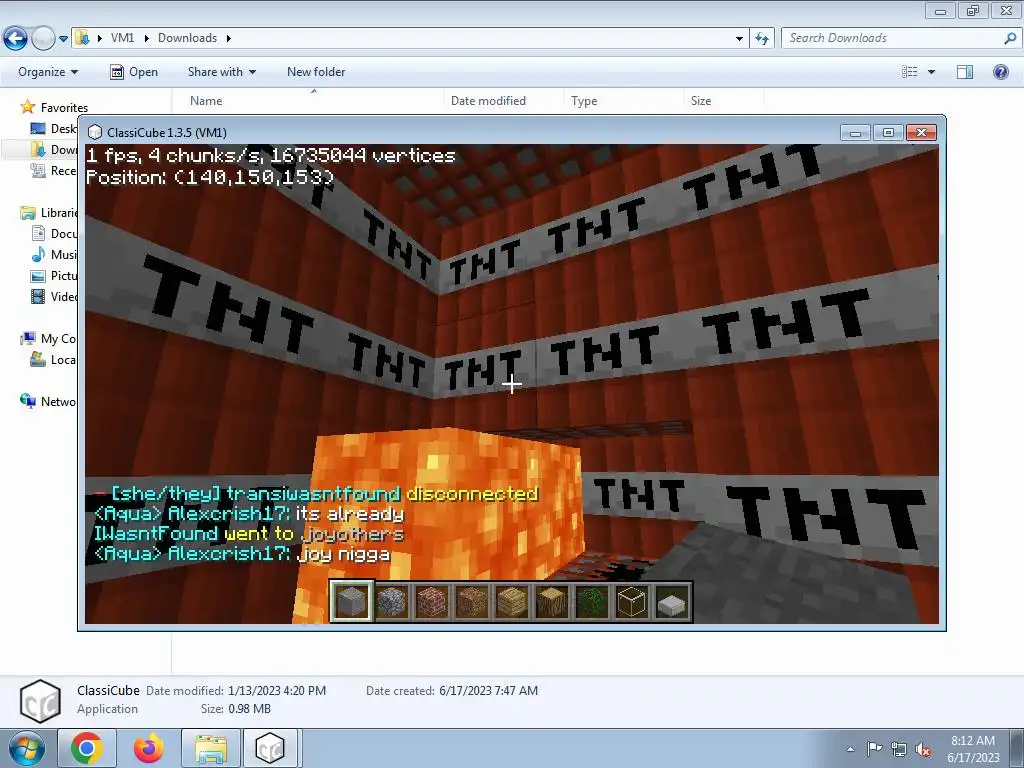Open Action Center flag icon

874,749
